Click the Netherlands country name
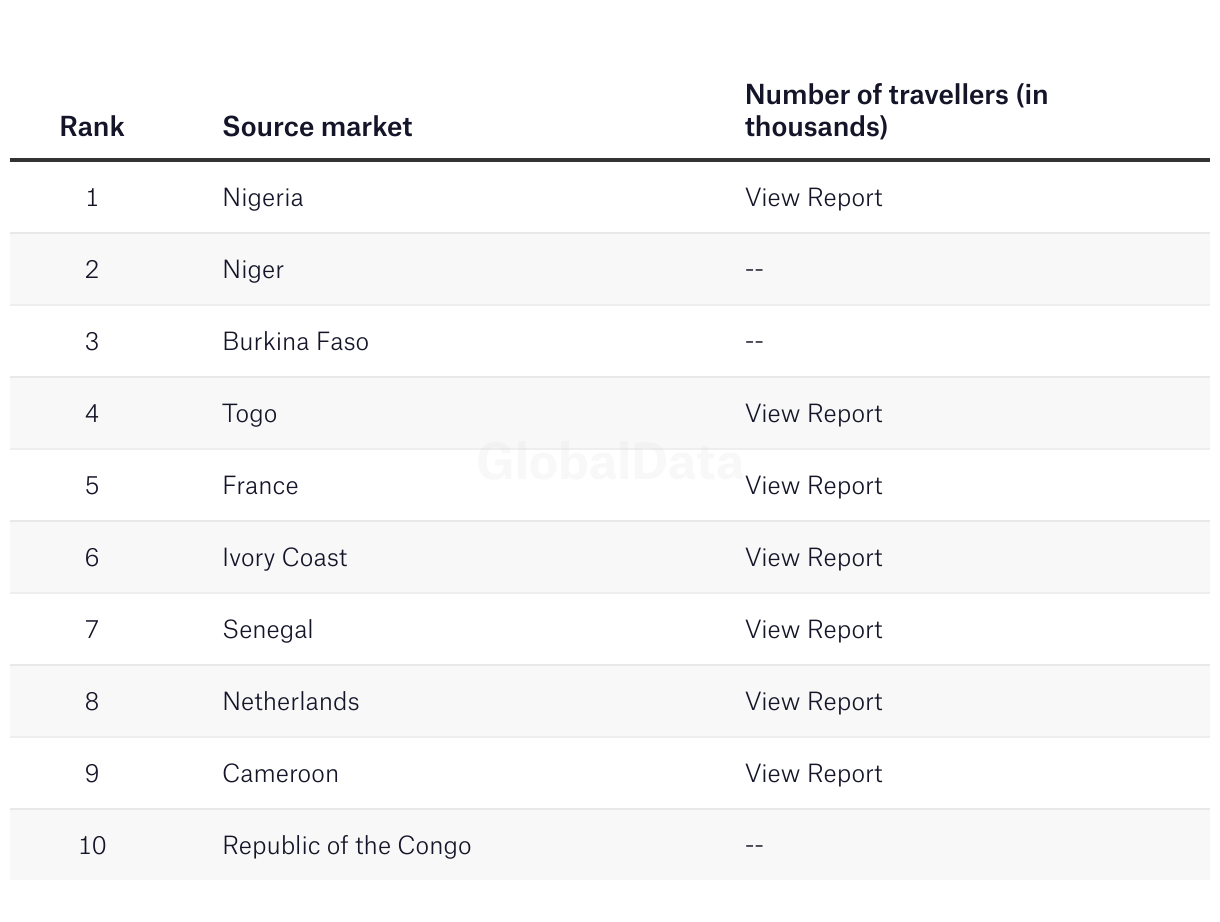The width and height of the screenshot is (1220, 922). (x=291, y=702)
